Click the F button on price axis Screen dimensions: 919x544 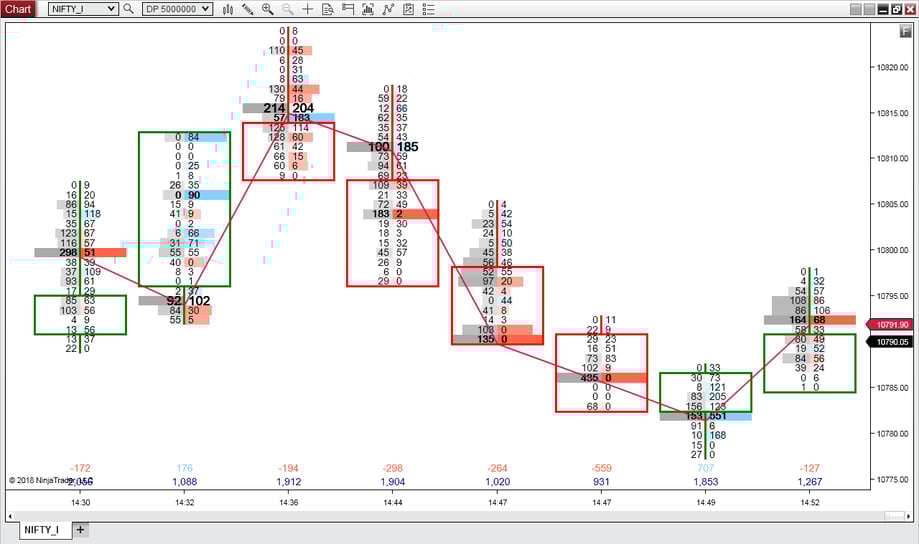[905, 31]
